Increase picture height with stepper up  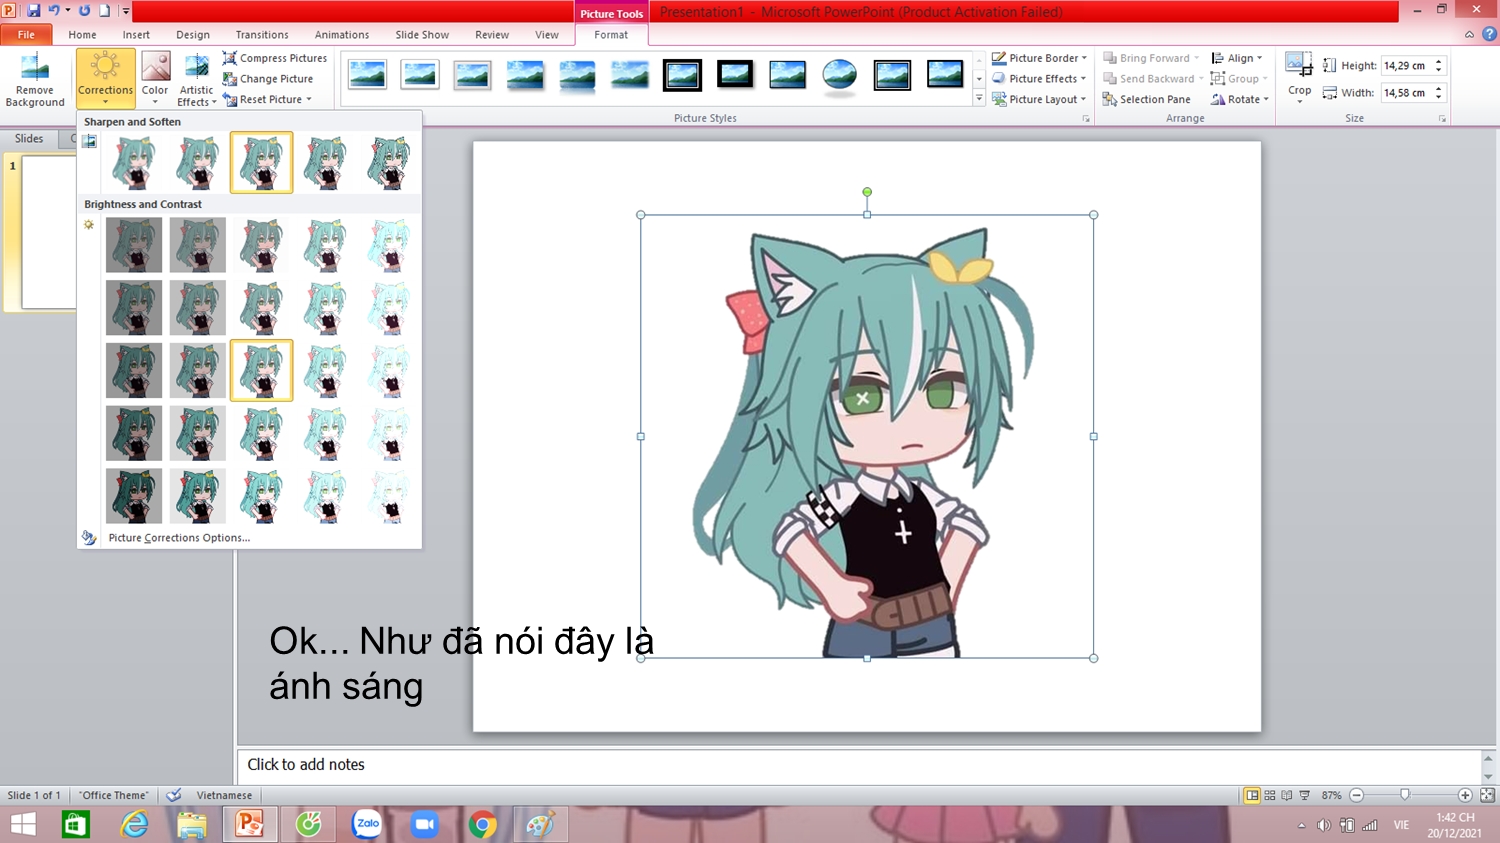click(1439, 61)
